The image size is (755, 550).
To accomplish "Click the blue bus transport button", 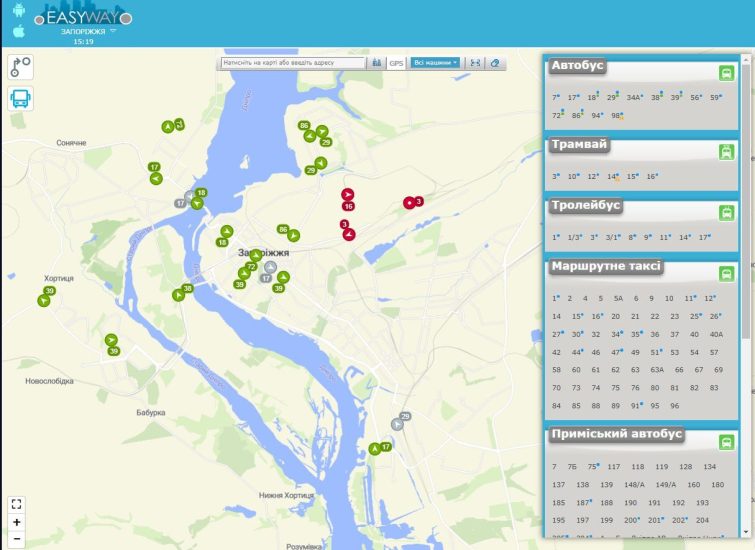I will 21,98.
